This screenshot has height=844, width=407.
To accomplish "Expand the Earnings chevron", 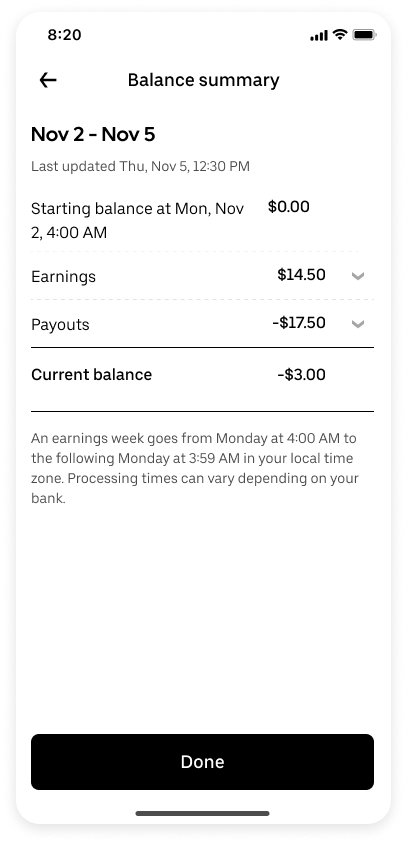I will [x=358, y=276].
